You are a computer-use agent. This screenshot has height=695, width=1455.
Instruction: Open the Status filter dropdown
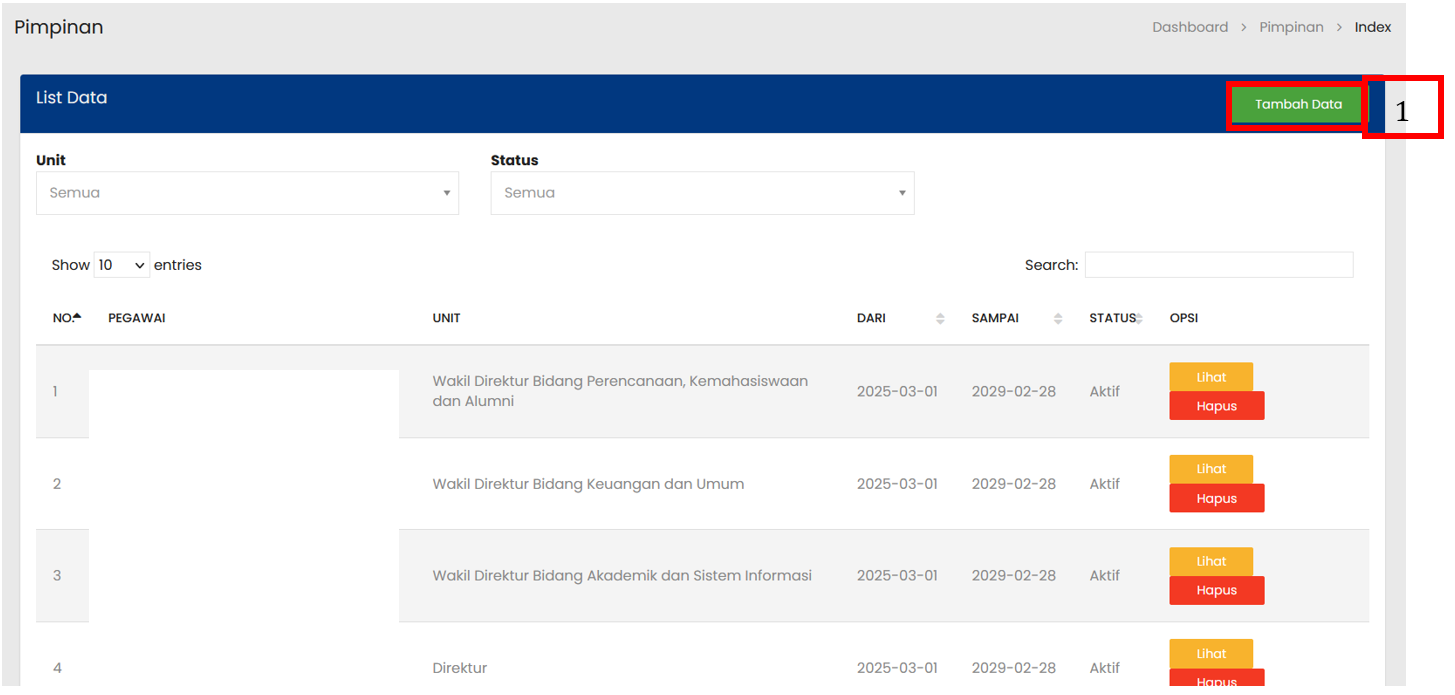[x=702, y=193]
